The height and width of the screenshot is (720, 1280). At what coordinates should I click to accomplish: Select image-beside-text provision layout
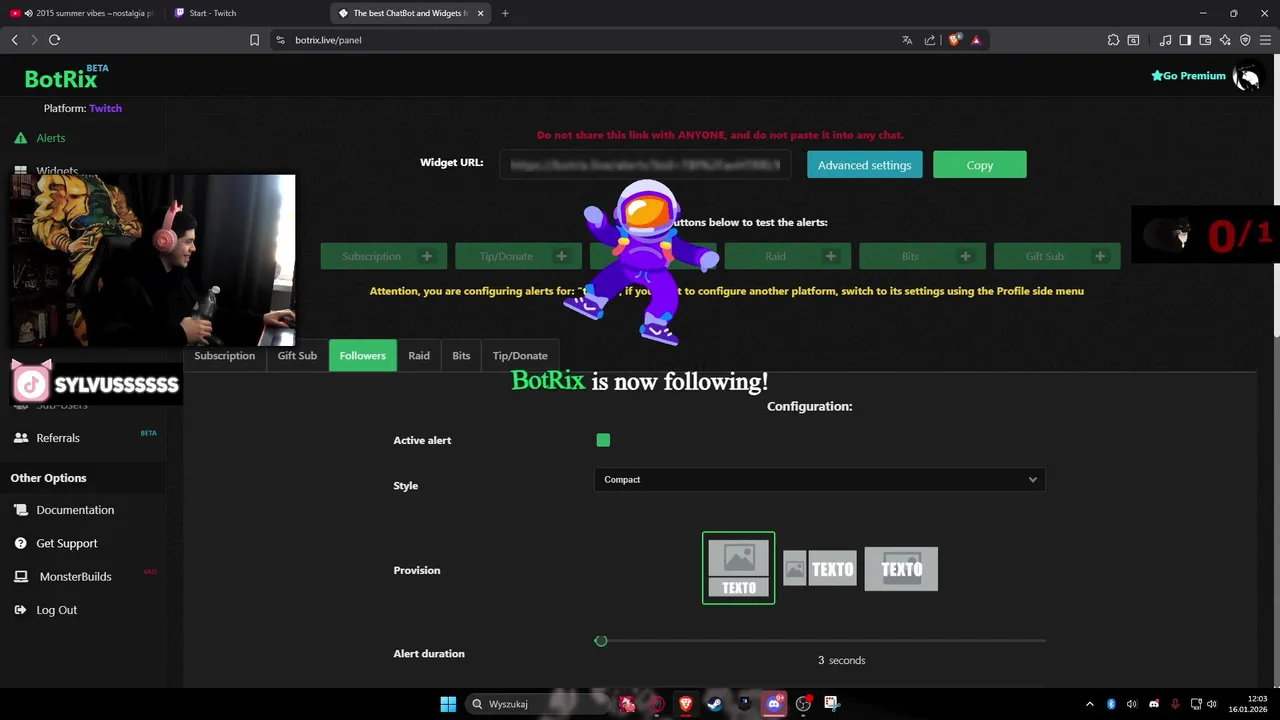[x=820, y=568]
